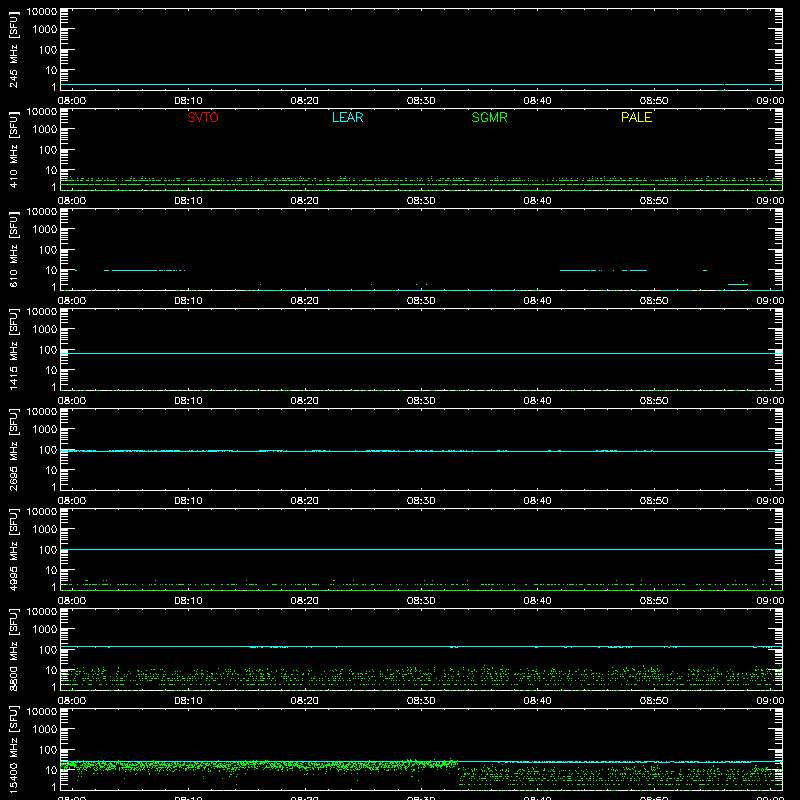Click 100 tick label on 1415 MHz axis
800x800 pixels.
point(48,350)
